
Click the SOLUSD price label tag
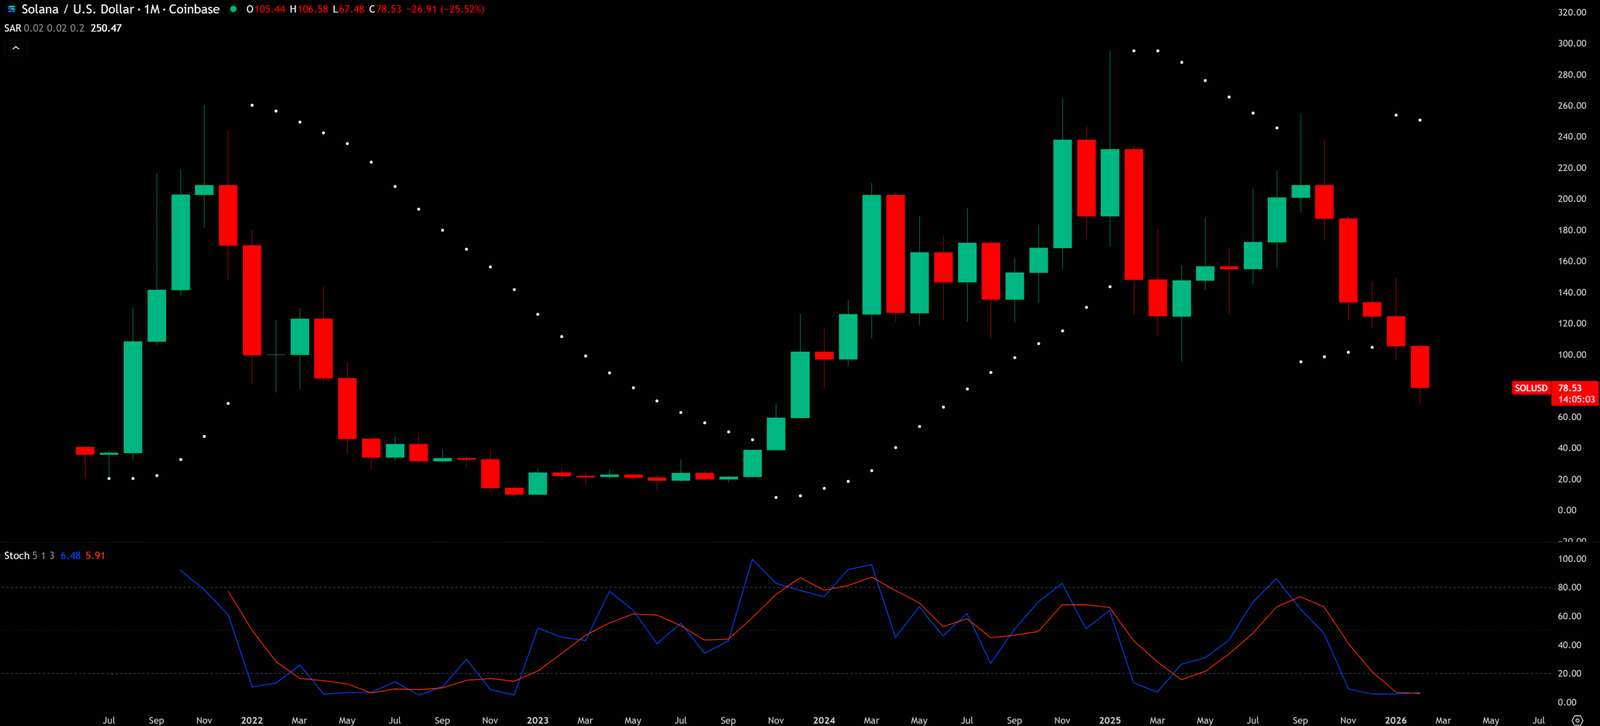click(1530, 388)
